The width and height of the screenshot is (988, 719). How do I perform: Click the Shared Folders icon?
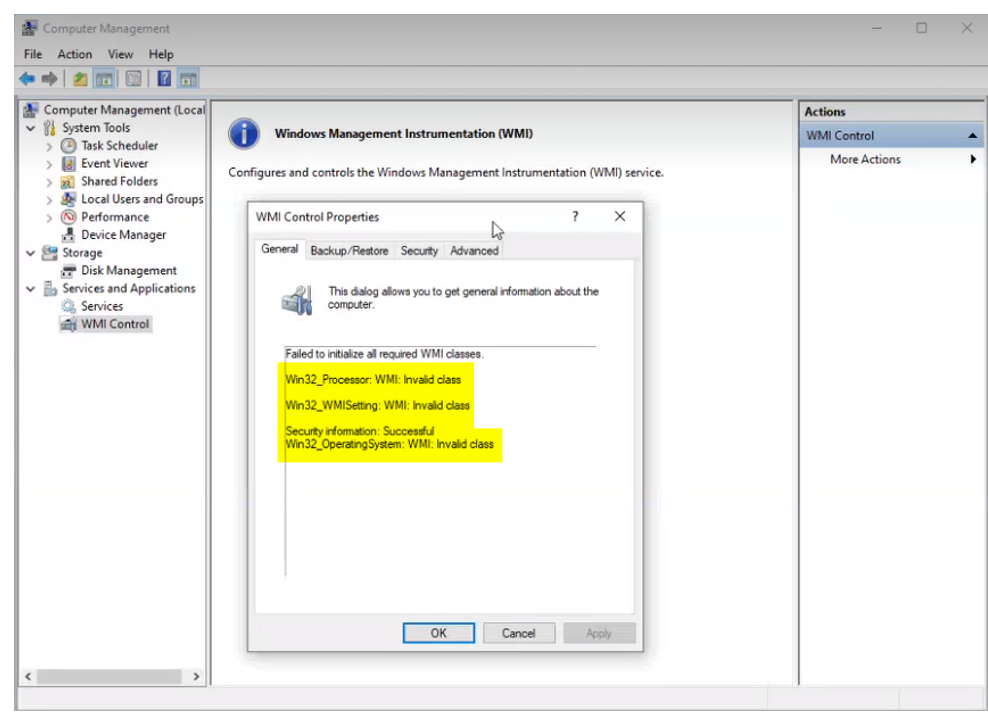click(x=68, y=181)
